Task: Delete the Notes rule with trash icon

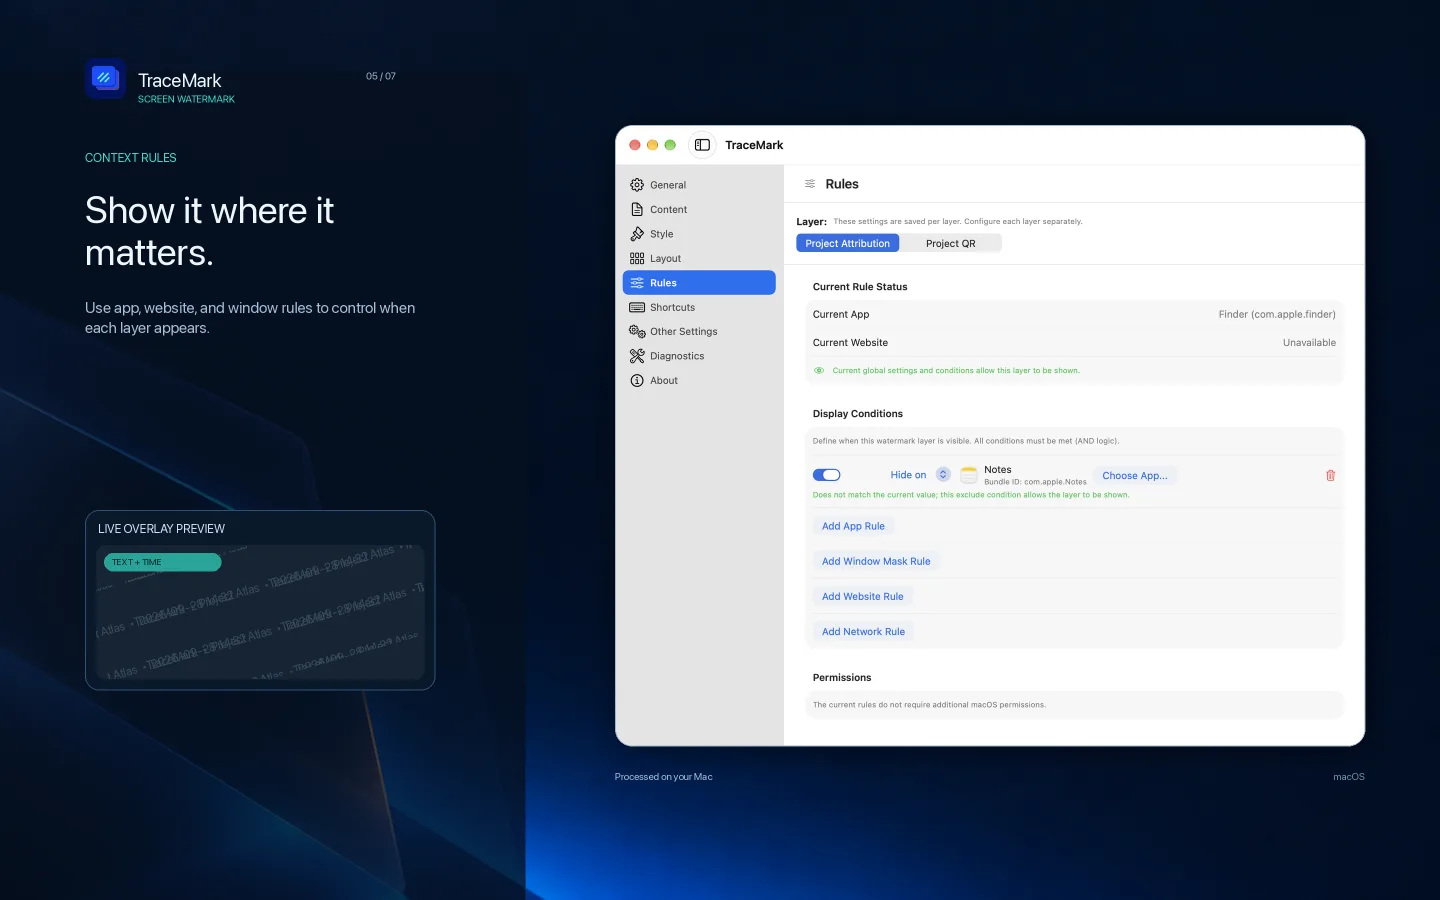Action: 1330,475
